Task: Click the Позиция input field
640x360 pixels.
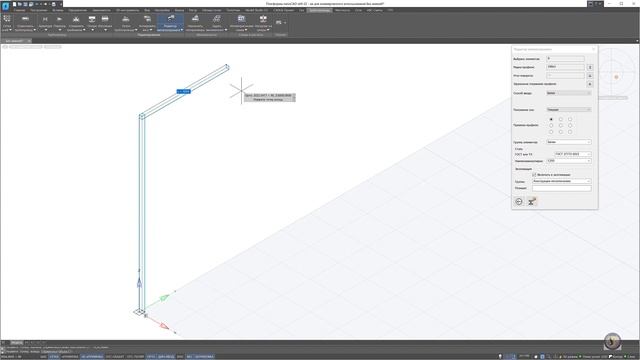Action: [x=562, y=188]
